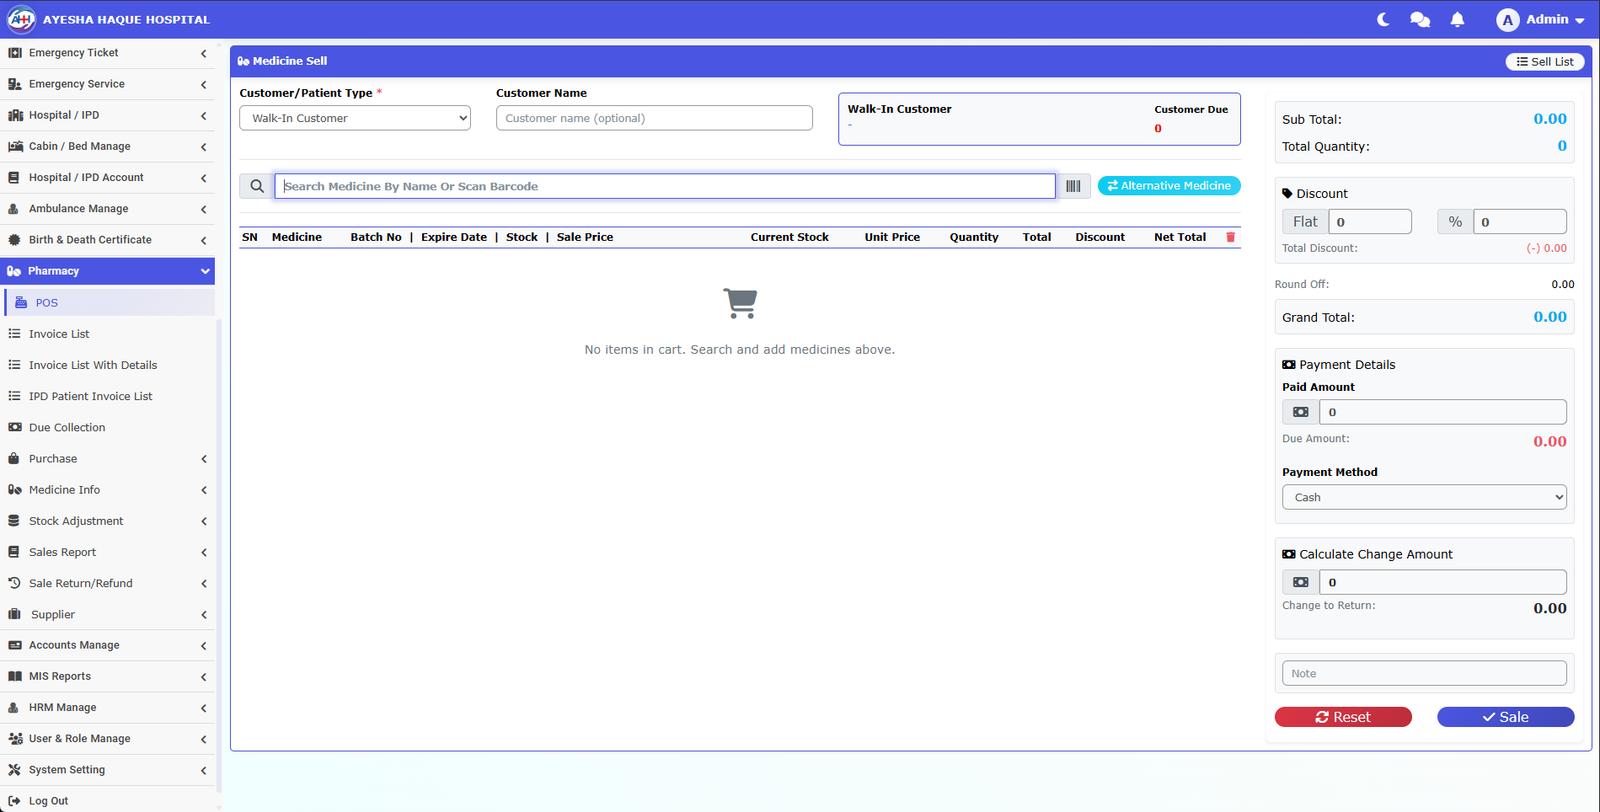Open Pharmacy menu section
Image resolution: width=1600 pixels, height=812 pixels.
click(107, 271)
